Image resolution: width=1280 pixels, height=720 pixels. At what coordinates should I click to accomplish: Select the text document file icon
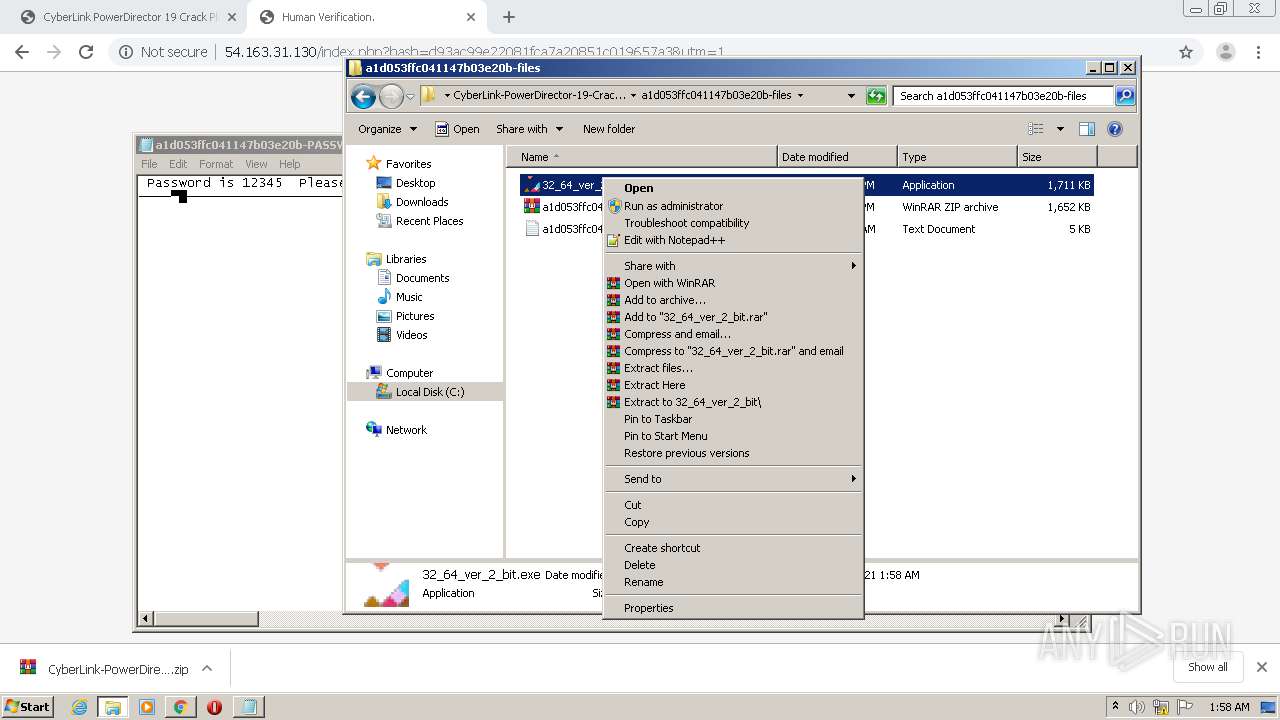tap(532, 229)
